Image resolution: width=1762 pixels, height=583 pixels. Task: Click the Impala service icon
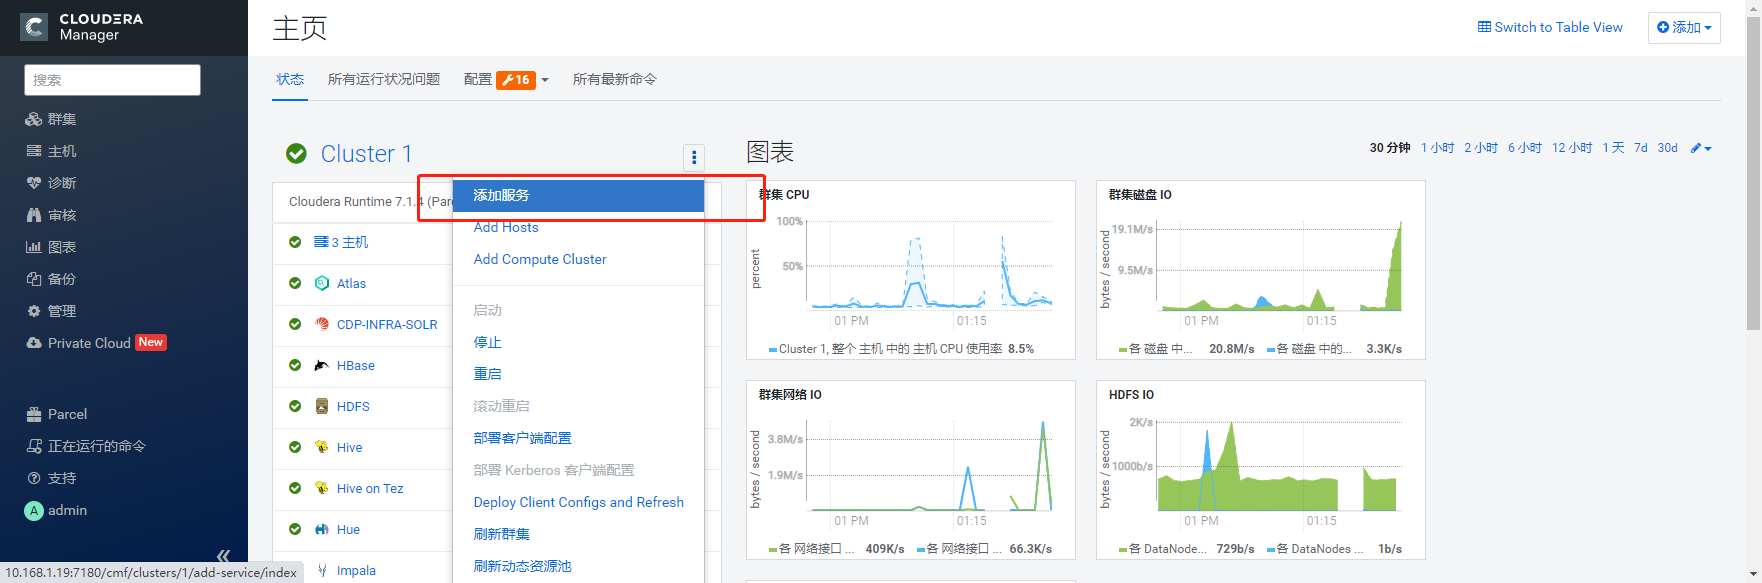coord(322,570)
